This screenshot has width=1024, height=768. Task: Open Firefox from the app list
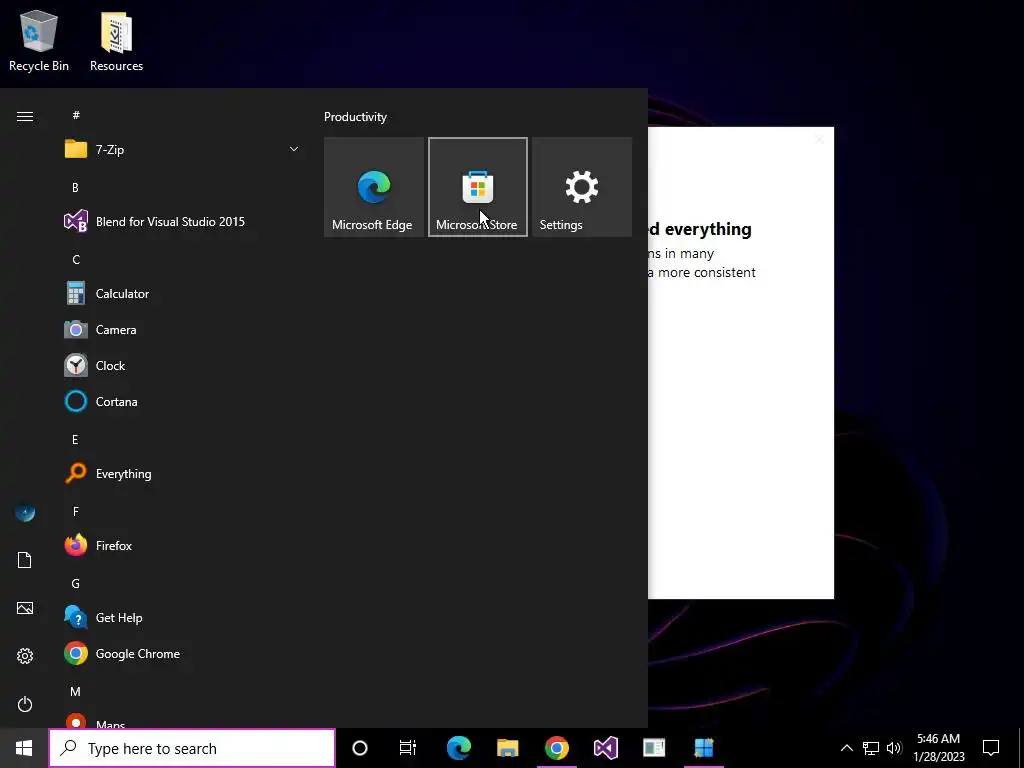pos(182,545)
